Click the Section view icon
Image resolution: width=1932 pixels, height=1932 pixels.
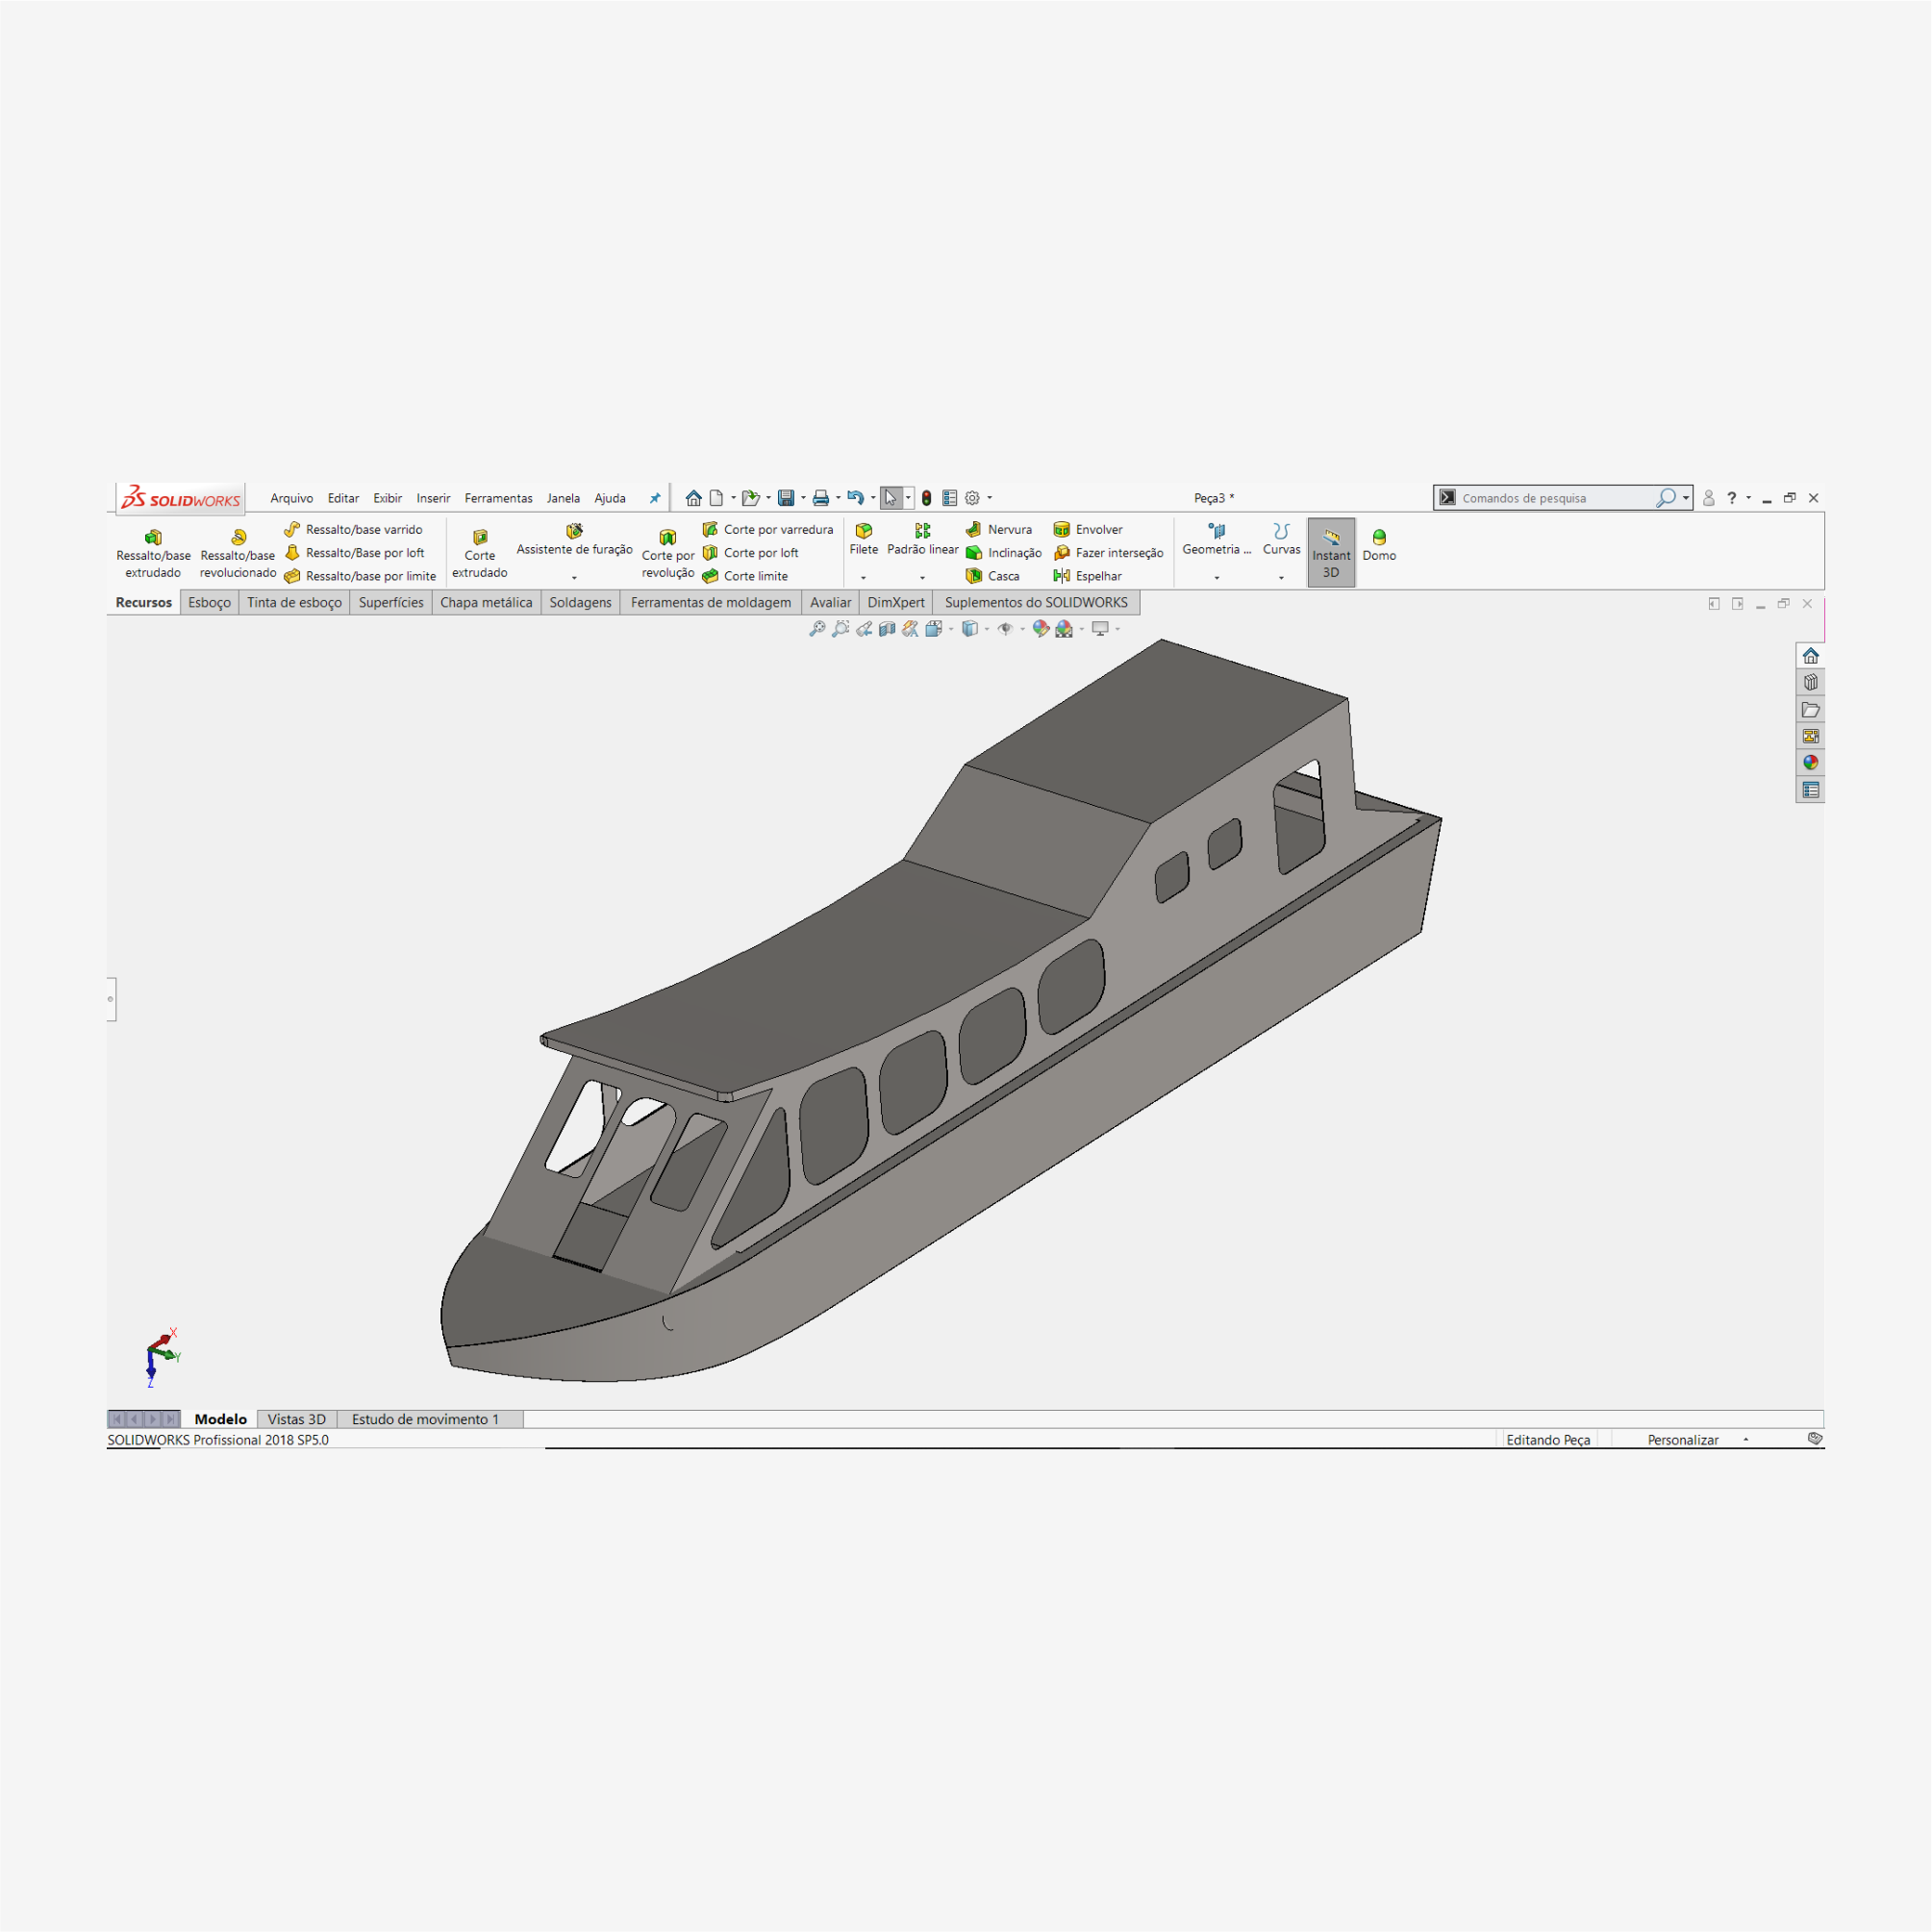pyautogui.click(x=887, y=628)
